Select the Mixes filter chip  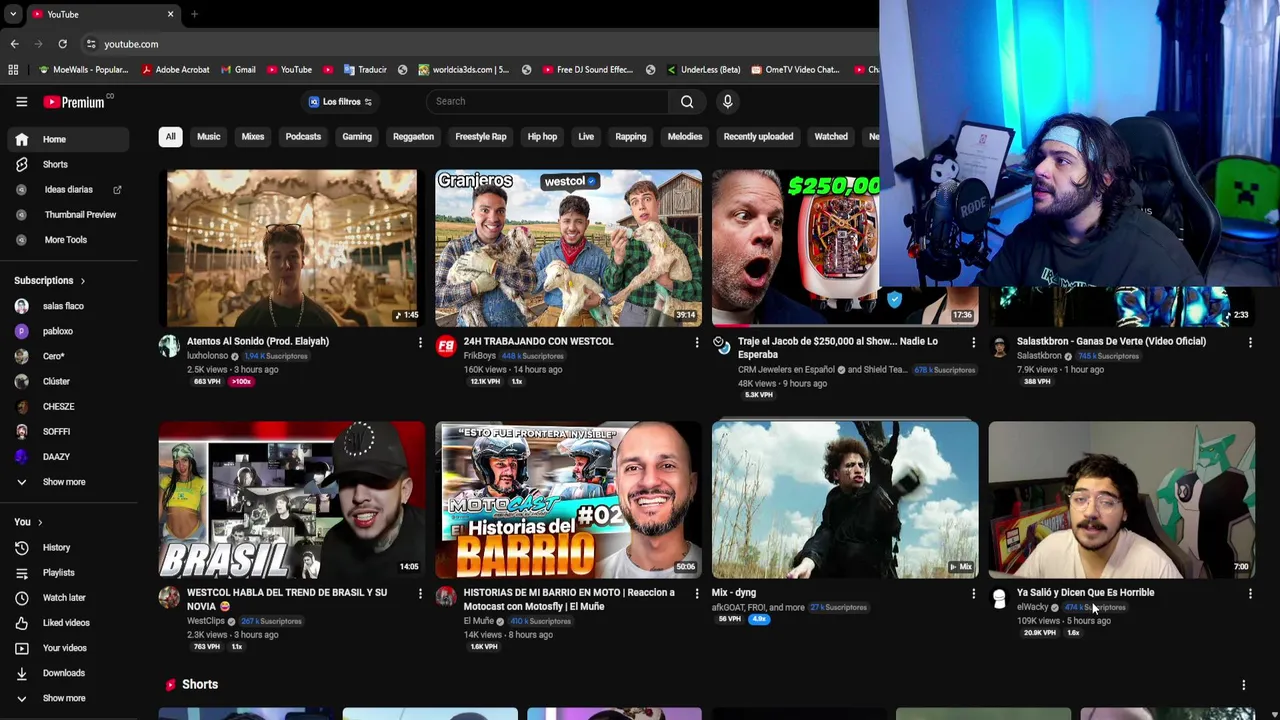click(252, 137)
